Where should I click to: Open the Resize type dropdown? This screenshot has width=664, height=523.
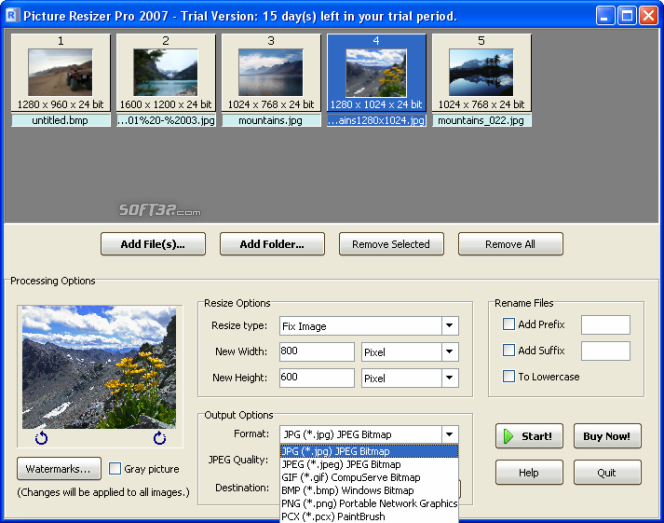pyautogui.click(x=450, y=326)
